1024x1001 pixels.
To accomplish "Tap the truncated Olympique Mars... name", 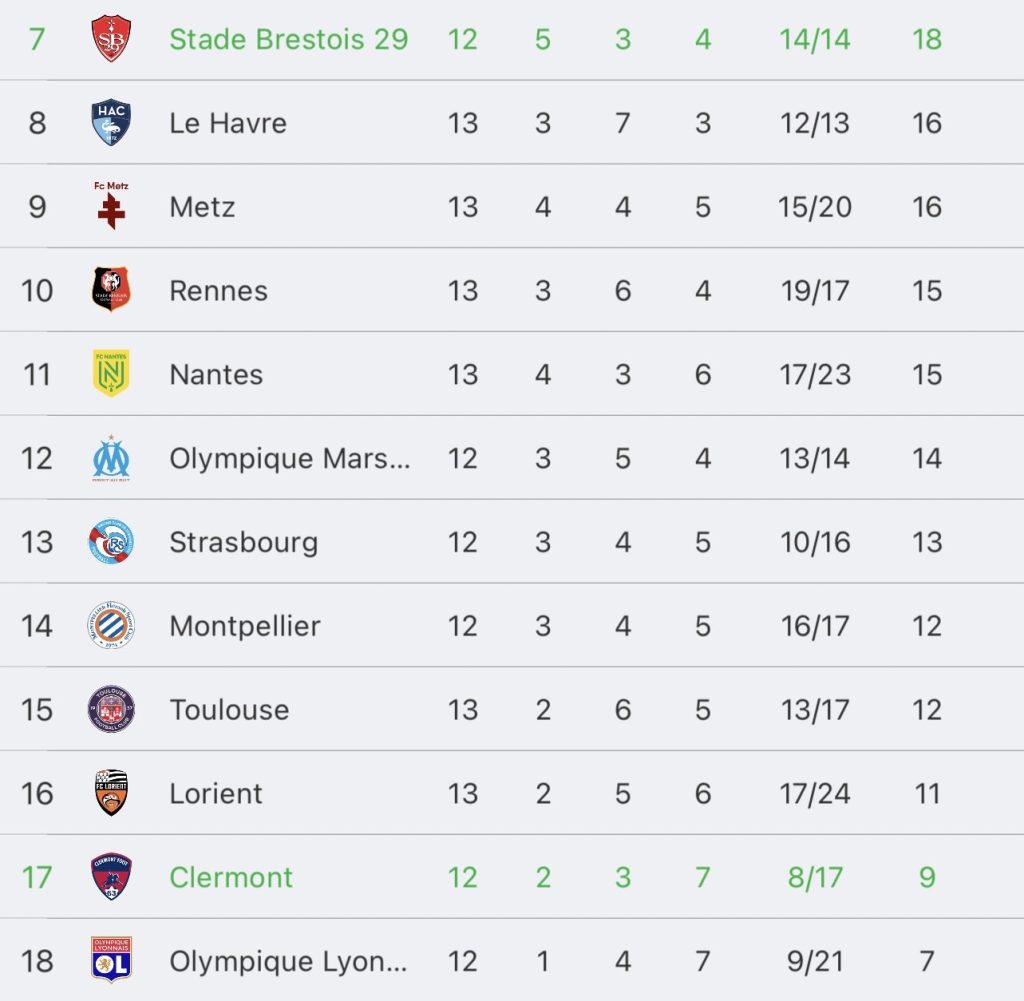I will (x=290, y=458).
